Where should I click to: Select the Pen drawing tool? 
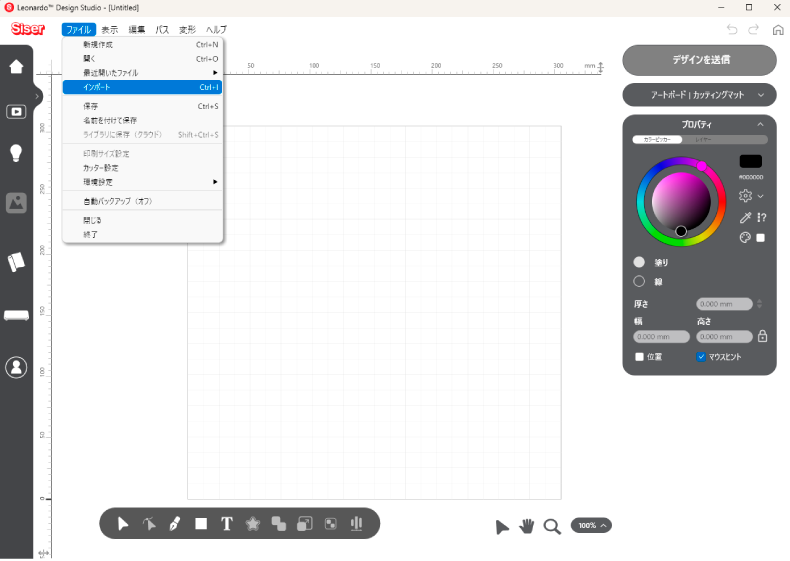click(x=175, y=524)
